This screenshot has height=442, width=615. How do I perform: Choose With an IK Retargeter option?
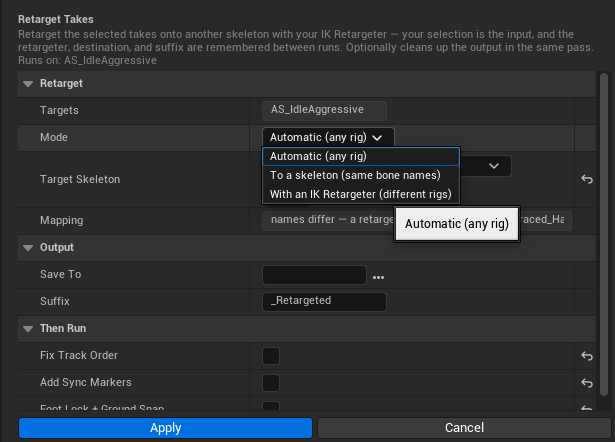coord(360,194)
